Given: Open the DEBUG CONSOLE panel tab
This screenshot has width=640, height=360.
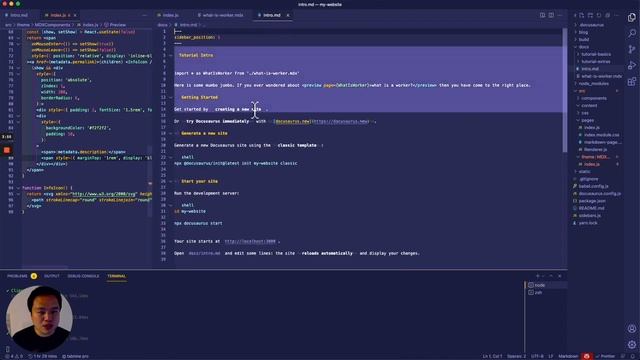Looking at the screenshot, I should [83, 276].
